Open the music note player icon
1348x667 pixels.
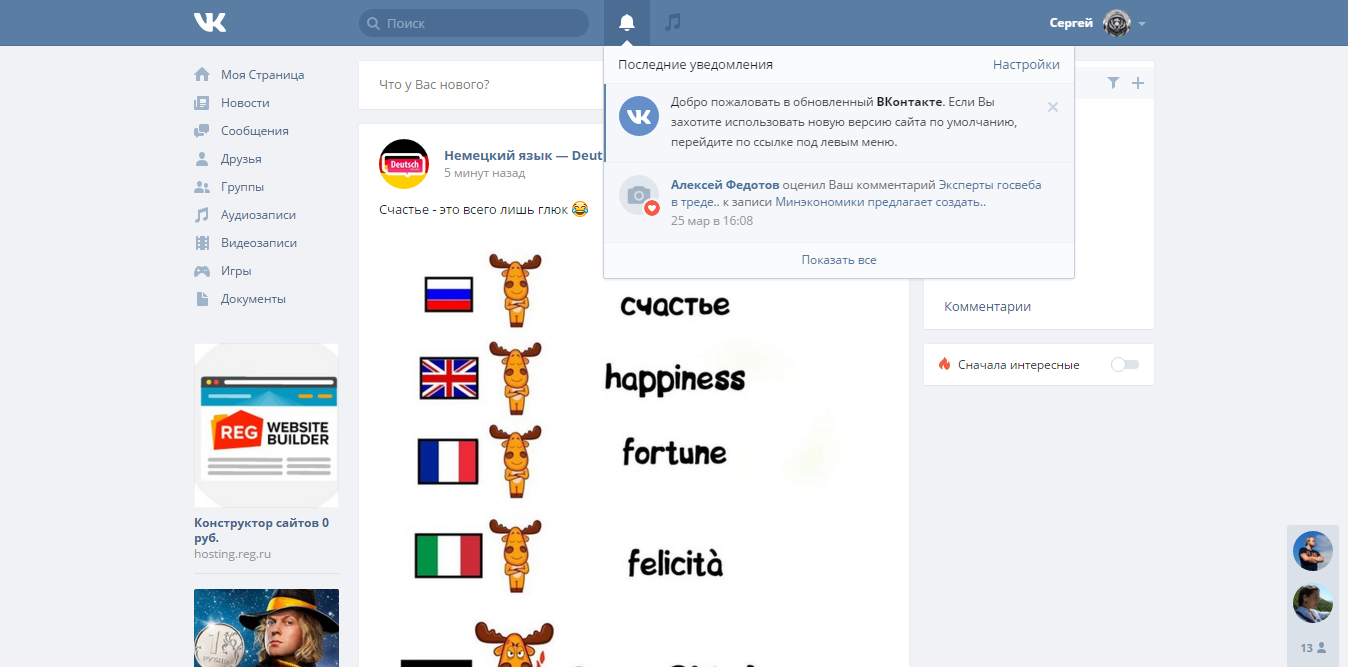coord(673,22)
